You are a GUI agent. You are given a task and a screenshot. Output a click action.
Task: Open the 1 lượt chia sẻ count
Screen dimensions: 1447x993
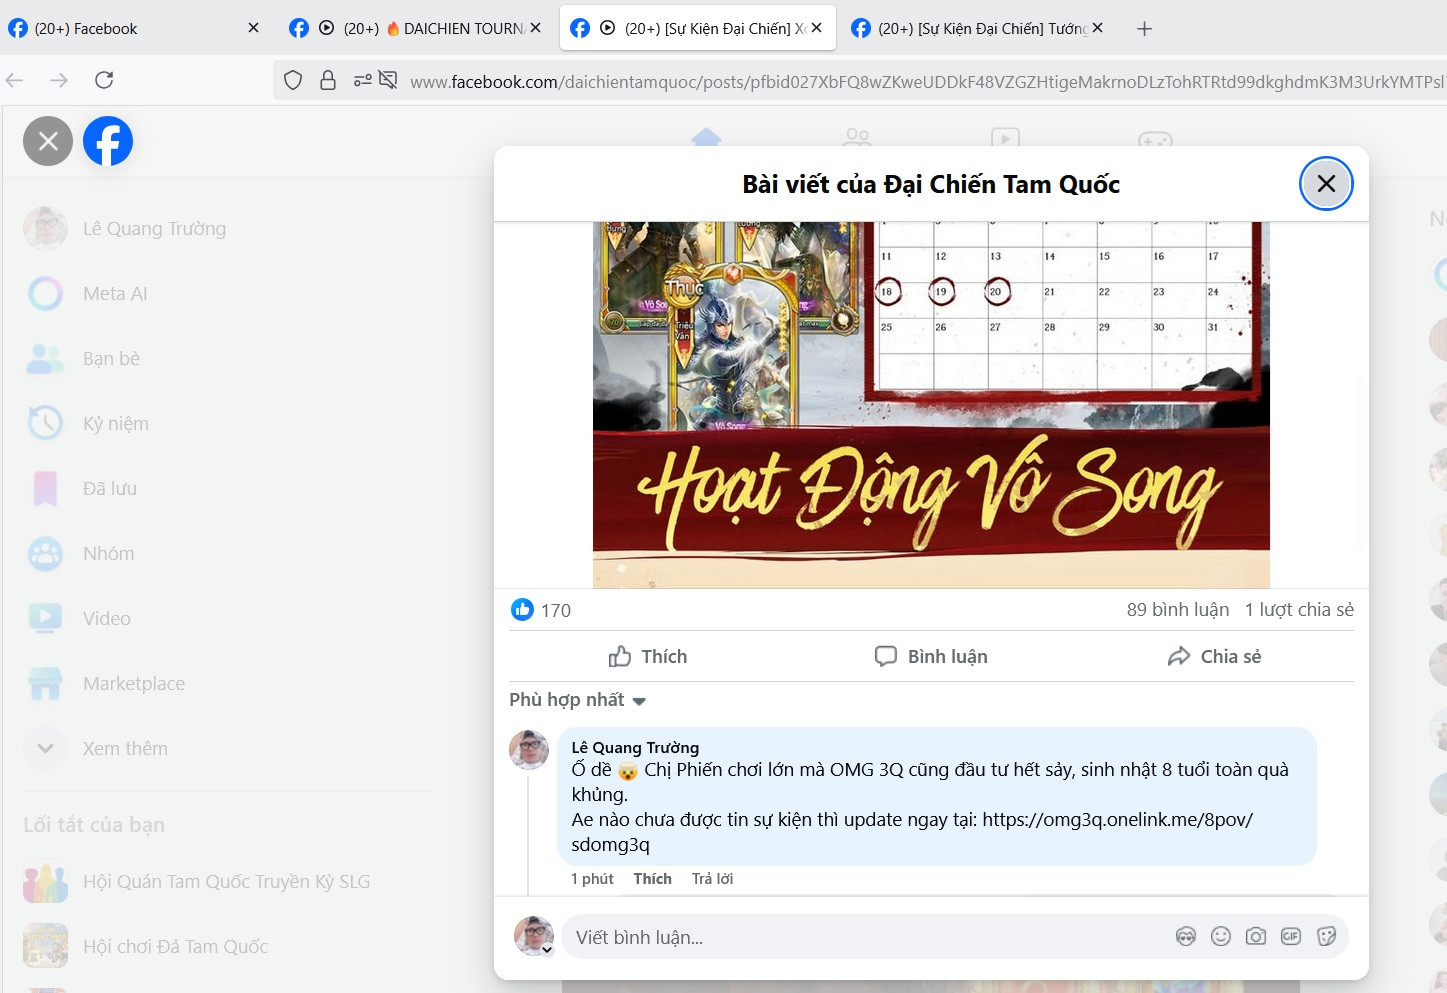click(1299, 609)
